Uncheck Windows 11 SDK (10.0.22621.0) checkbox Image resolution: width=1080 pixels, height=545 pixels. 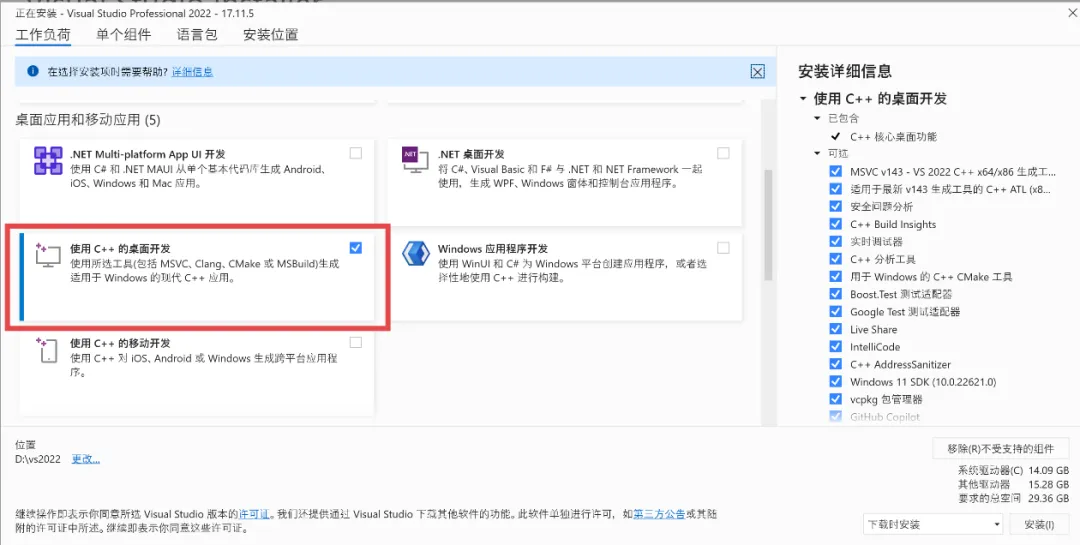pos(835,381)
